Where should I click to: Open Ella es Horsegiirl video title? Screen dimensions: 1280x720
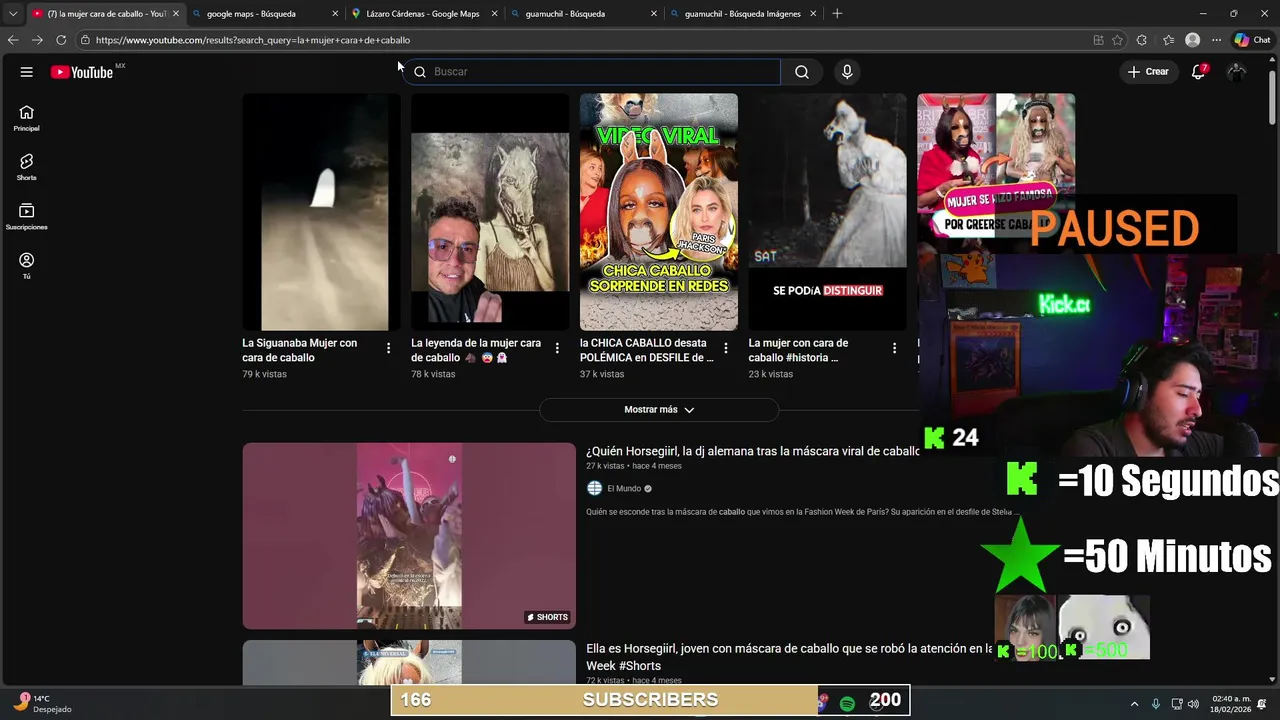789,657
